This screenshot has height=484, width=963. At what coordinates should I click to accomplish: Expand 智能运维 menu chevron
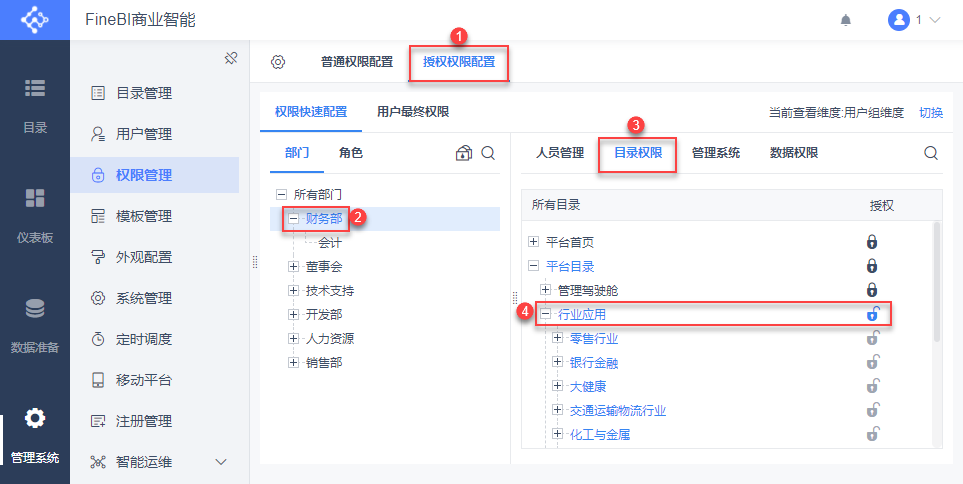221,462
